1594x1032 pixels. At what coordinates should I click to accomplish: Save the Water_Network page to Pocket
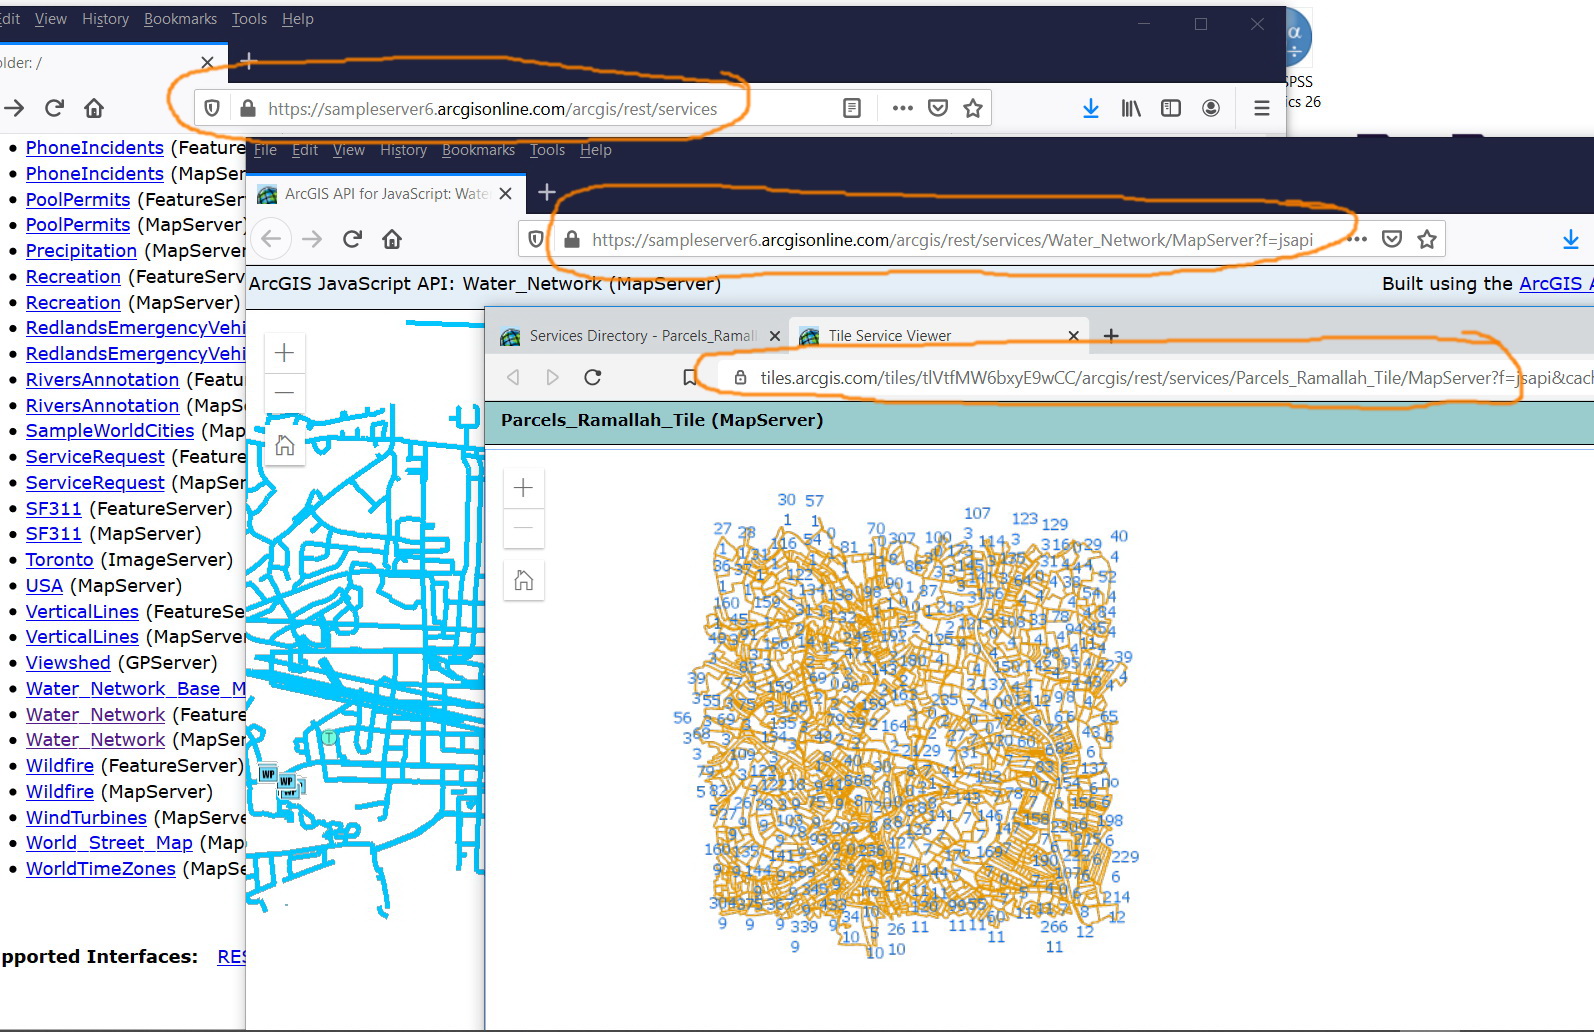coord(1392,239)
